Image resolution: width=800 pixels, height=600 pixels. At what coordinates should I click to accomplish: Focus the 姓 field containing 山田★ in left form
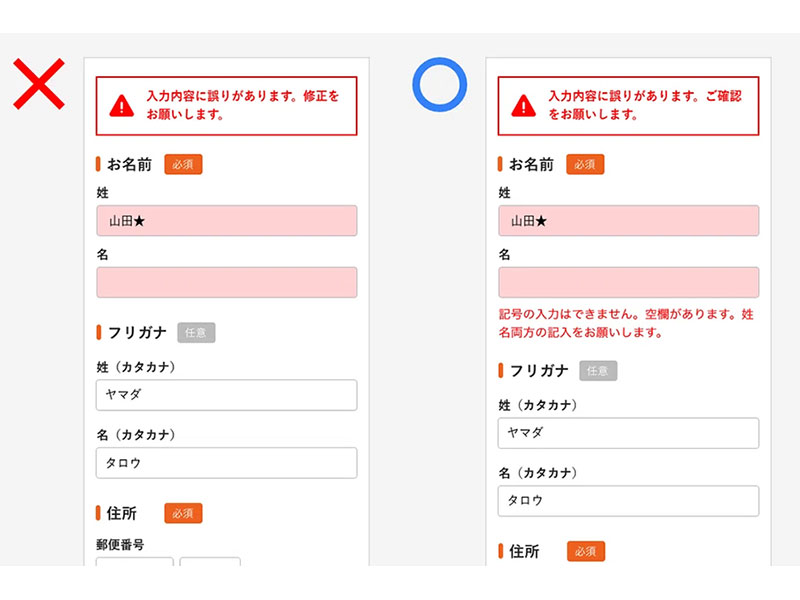tap(227, 221)
